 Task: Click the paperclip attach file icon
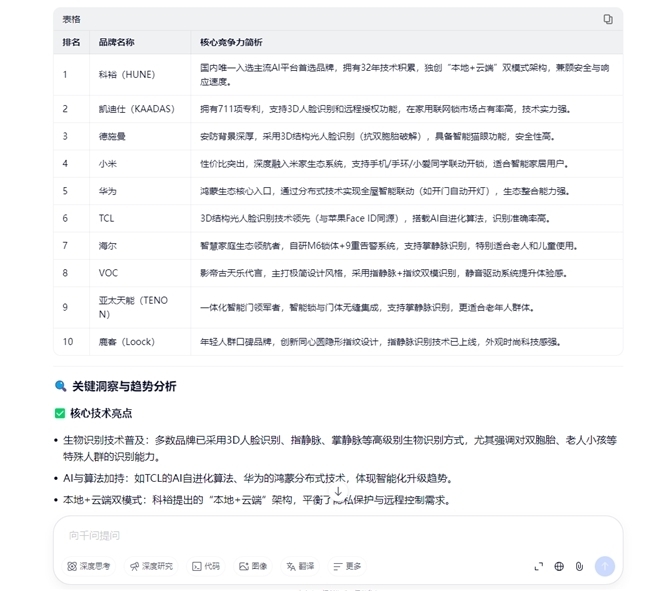(579, 566)
